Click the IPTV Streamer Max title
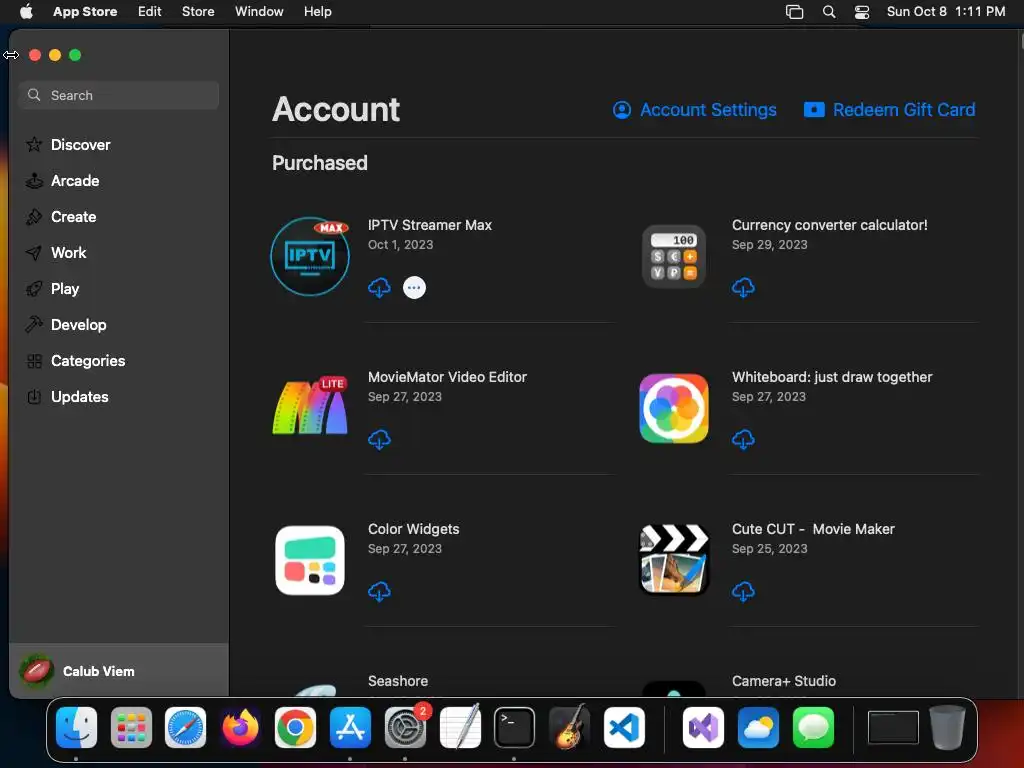1024x768 pixels. click(430, 225)
